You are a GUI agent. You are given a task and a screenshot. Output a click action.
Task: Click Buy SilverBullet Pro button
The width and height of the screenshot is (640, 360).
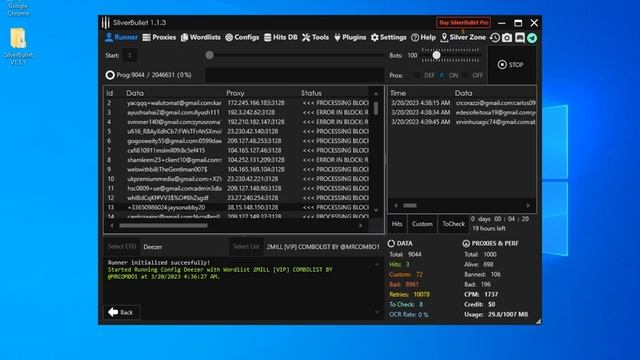[463, 22]
